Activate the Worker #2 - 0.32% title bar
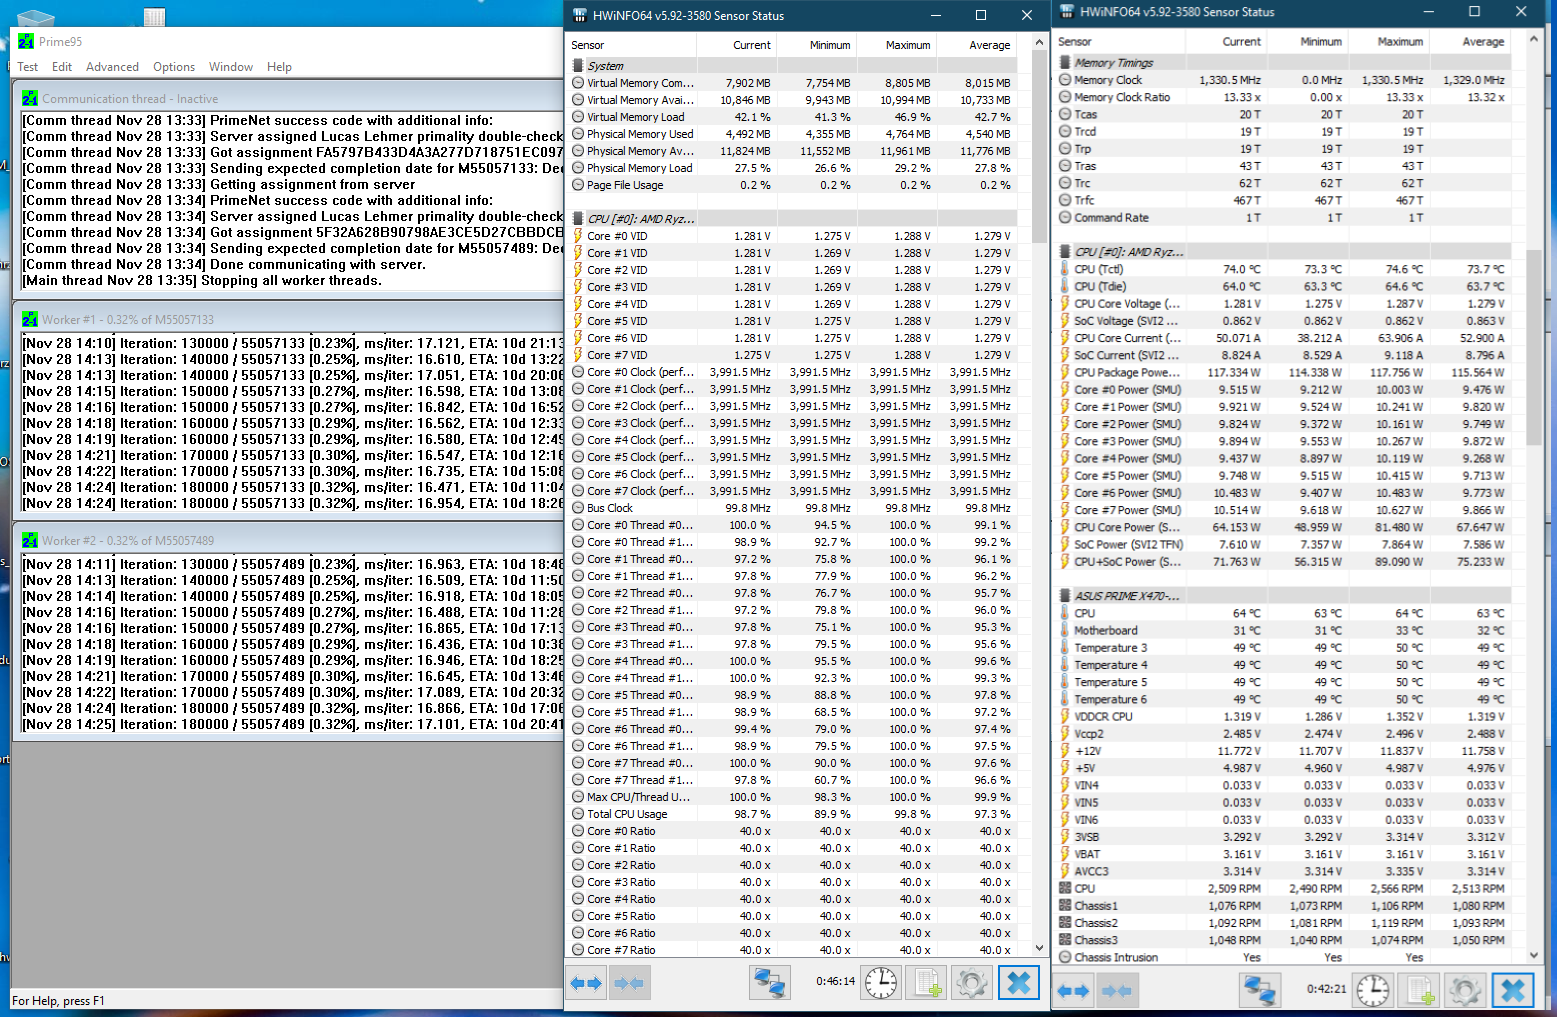The image size is (1557, 1017). 290,540
